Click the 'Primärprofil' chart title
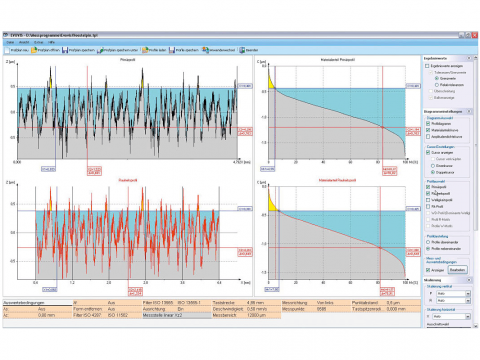The image size is (480, 360). pos(127,60)
